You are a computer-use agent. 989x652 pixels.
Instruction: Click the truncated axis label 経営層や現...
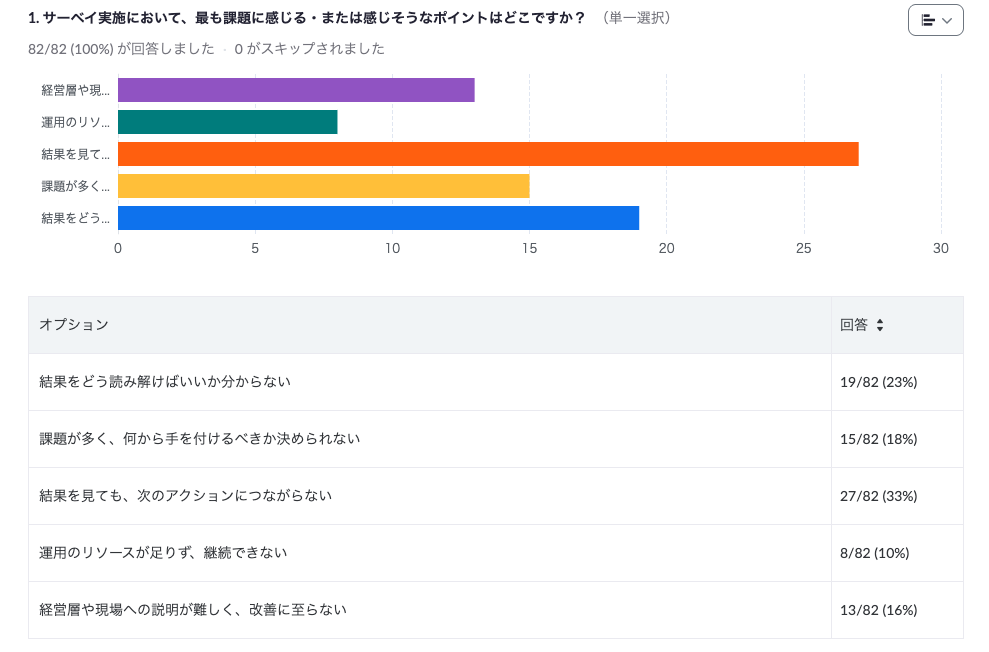point(75,90)
